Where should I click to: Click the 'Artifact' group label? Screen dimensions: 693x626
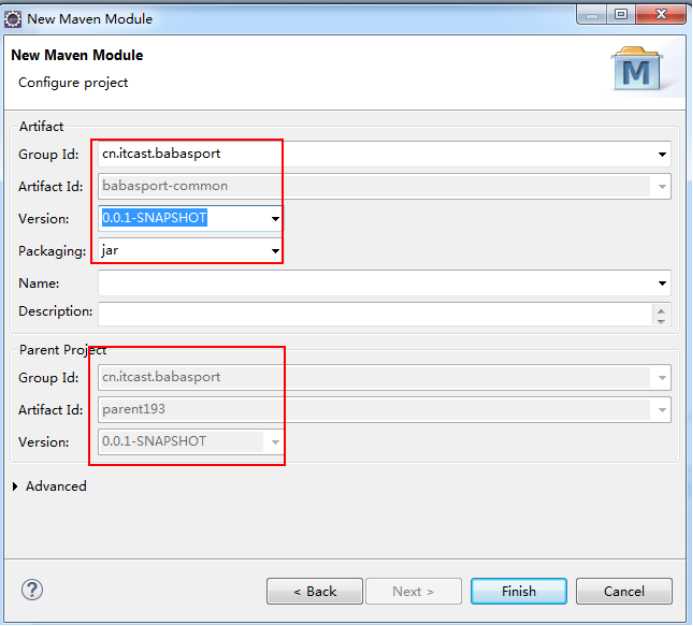(x=41, y=126)
